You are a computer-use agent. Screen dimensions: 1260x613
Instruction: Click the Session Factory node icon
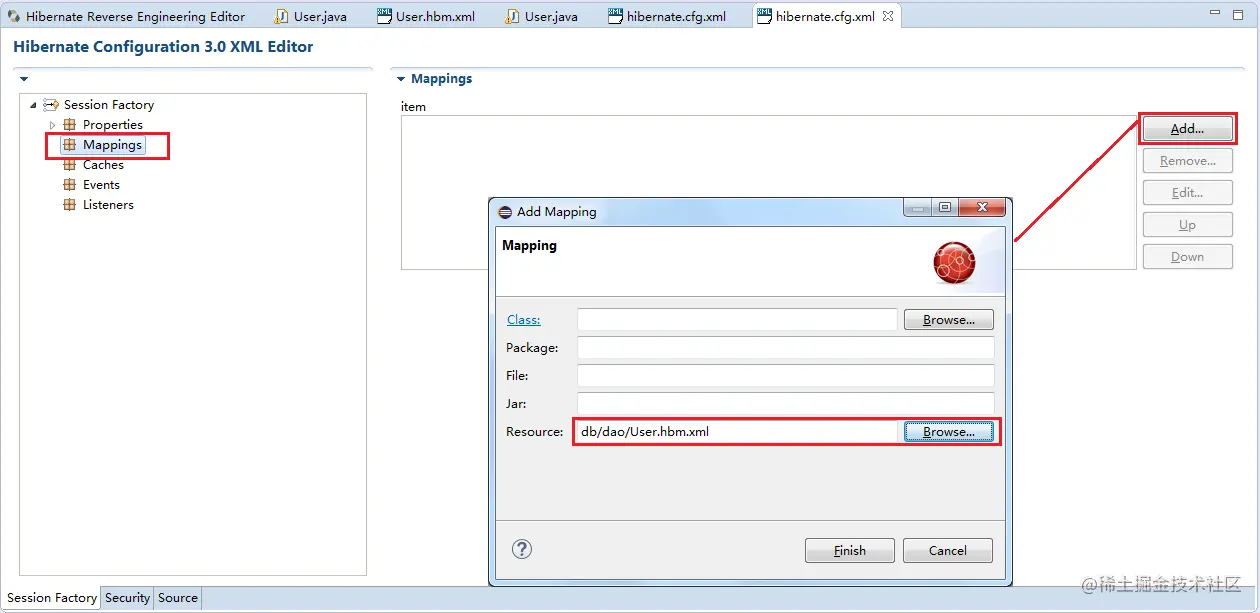(51, 105)
